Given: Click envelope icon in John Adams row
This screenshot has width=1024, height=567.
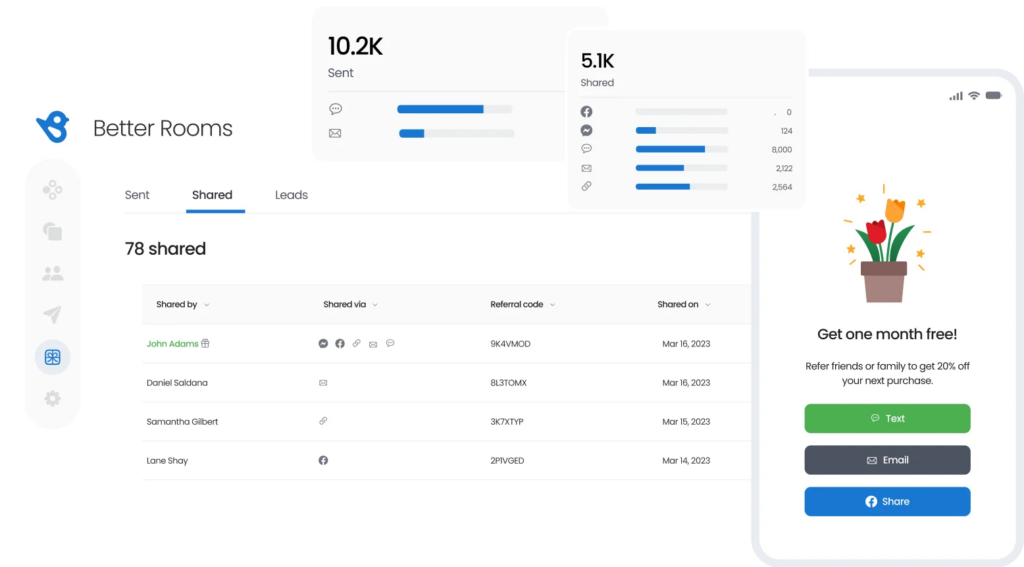Looking at the screenshot, I should click(x=373, y=344).
